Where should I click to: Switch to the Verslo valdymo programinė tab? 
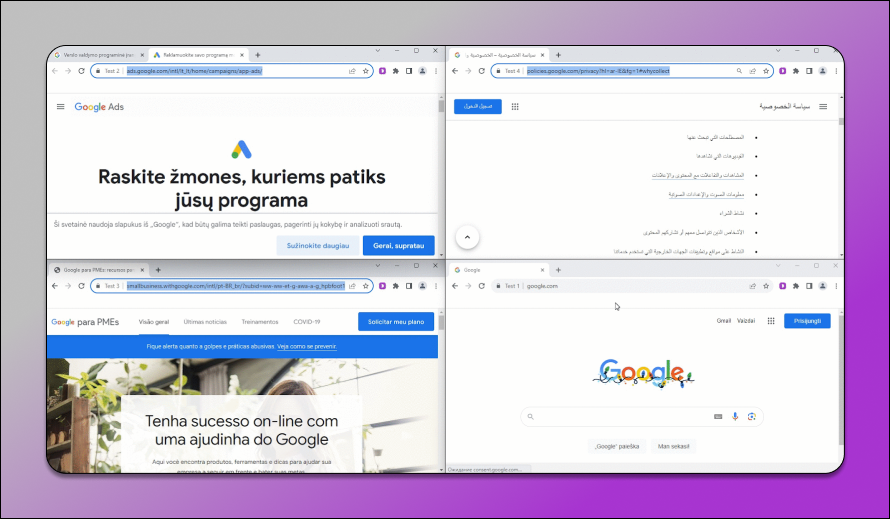pos(98,55)
